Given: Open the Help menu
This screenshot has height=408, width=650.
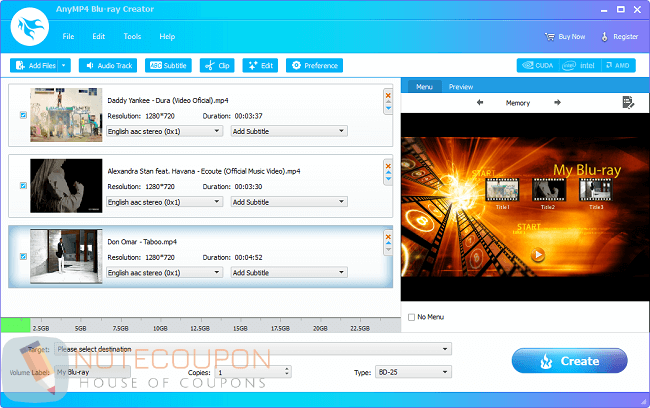Looking at the screenshot, I should coord(167,36).
